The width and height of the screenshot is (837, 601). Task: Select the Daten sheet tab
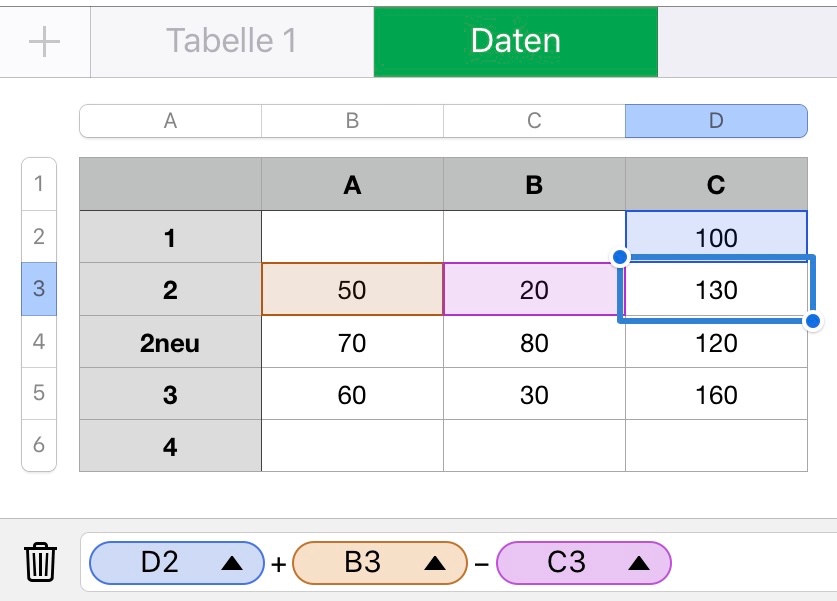pyautogui.click(x=515, y=41)
